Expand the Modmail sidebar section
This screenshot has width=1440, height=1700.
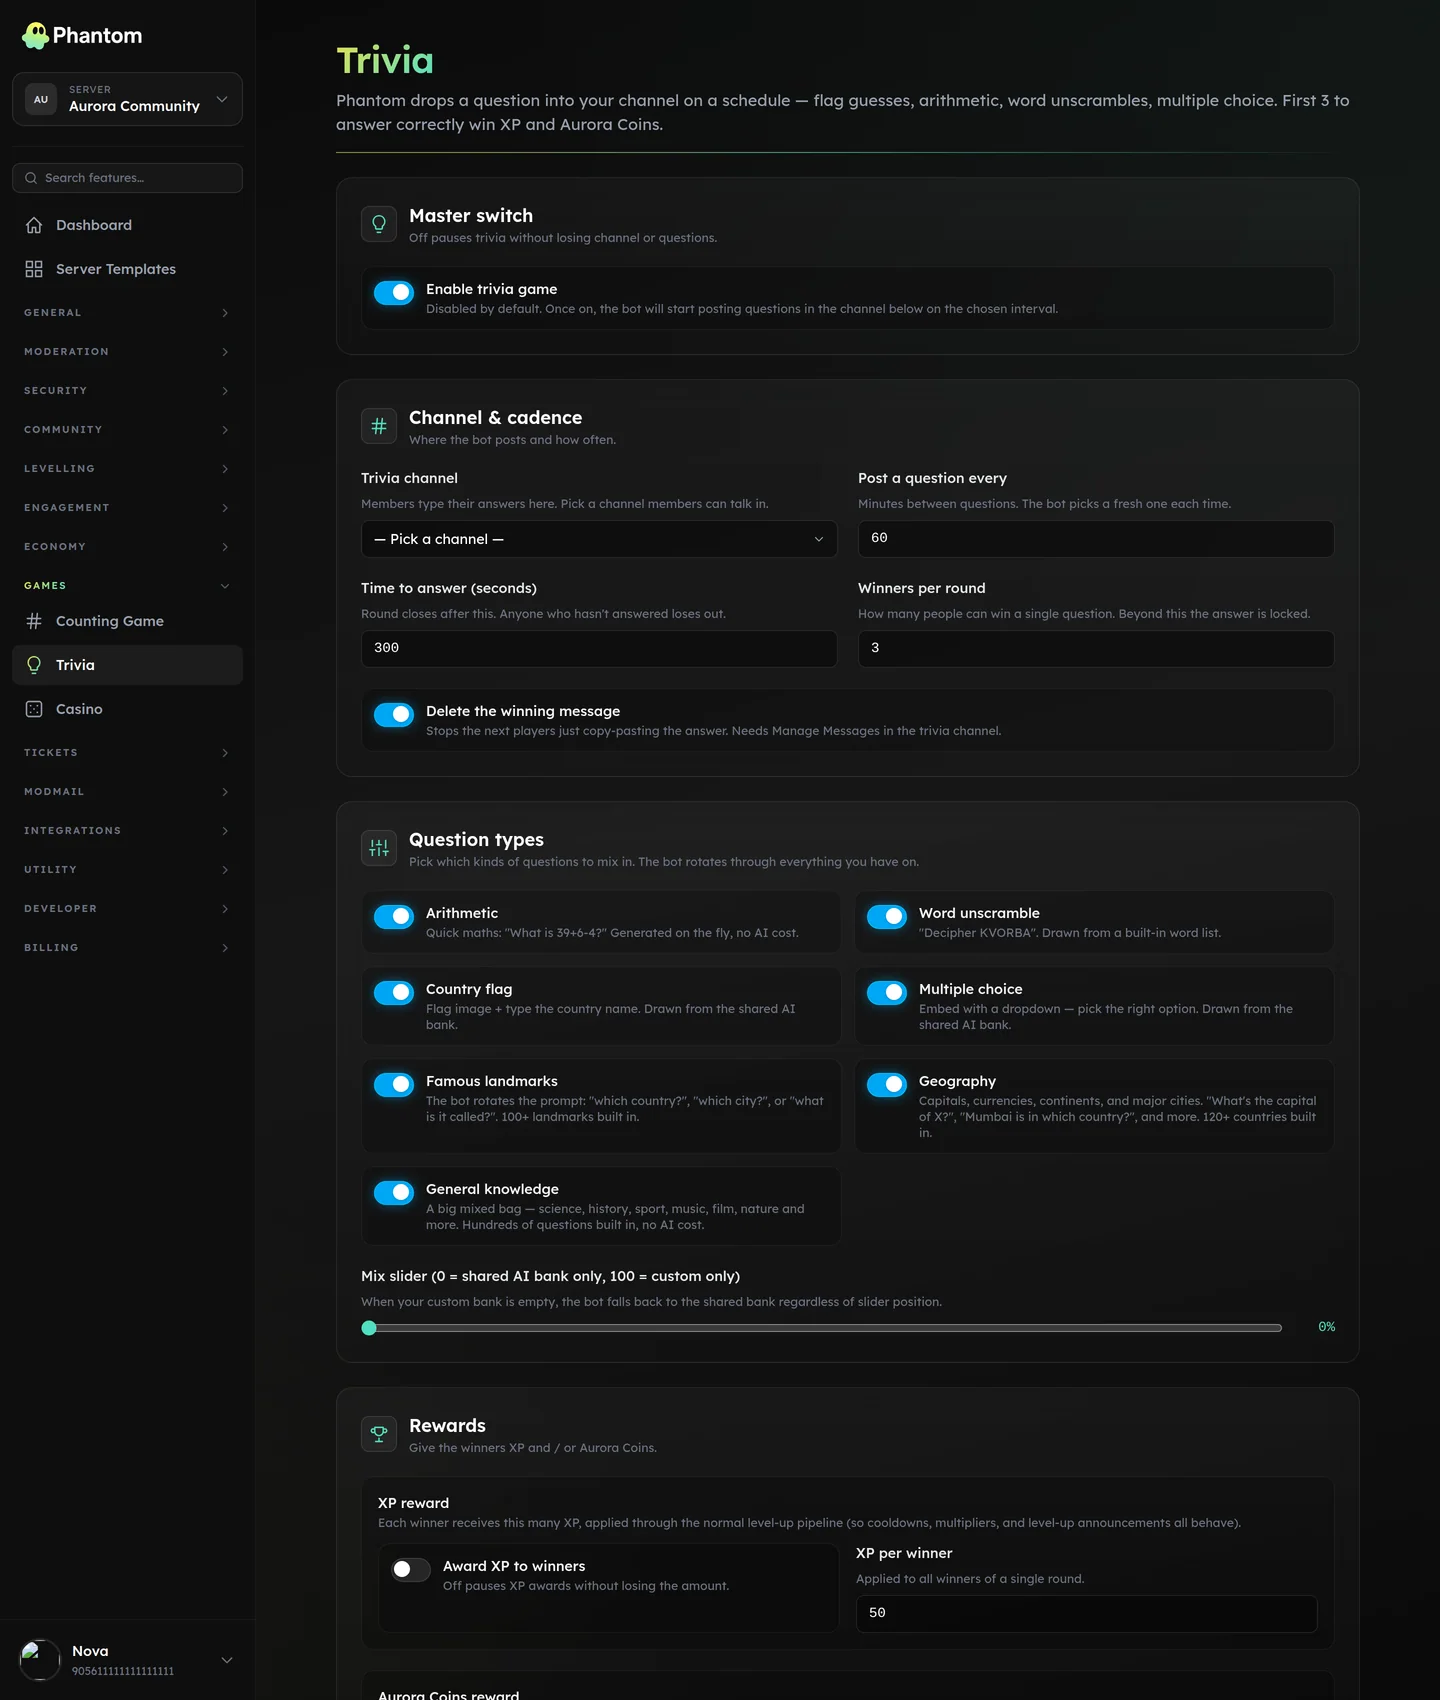click(127, 792)
